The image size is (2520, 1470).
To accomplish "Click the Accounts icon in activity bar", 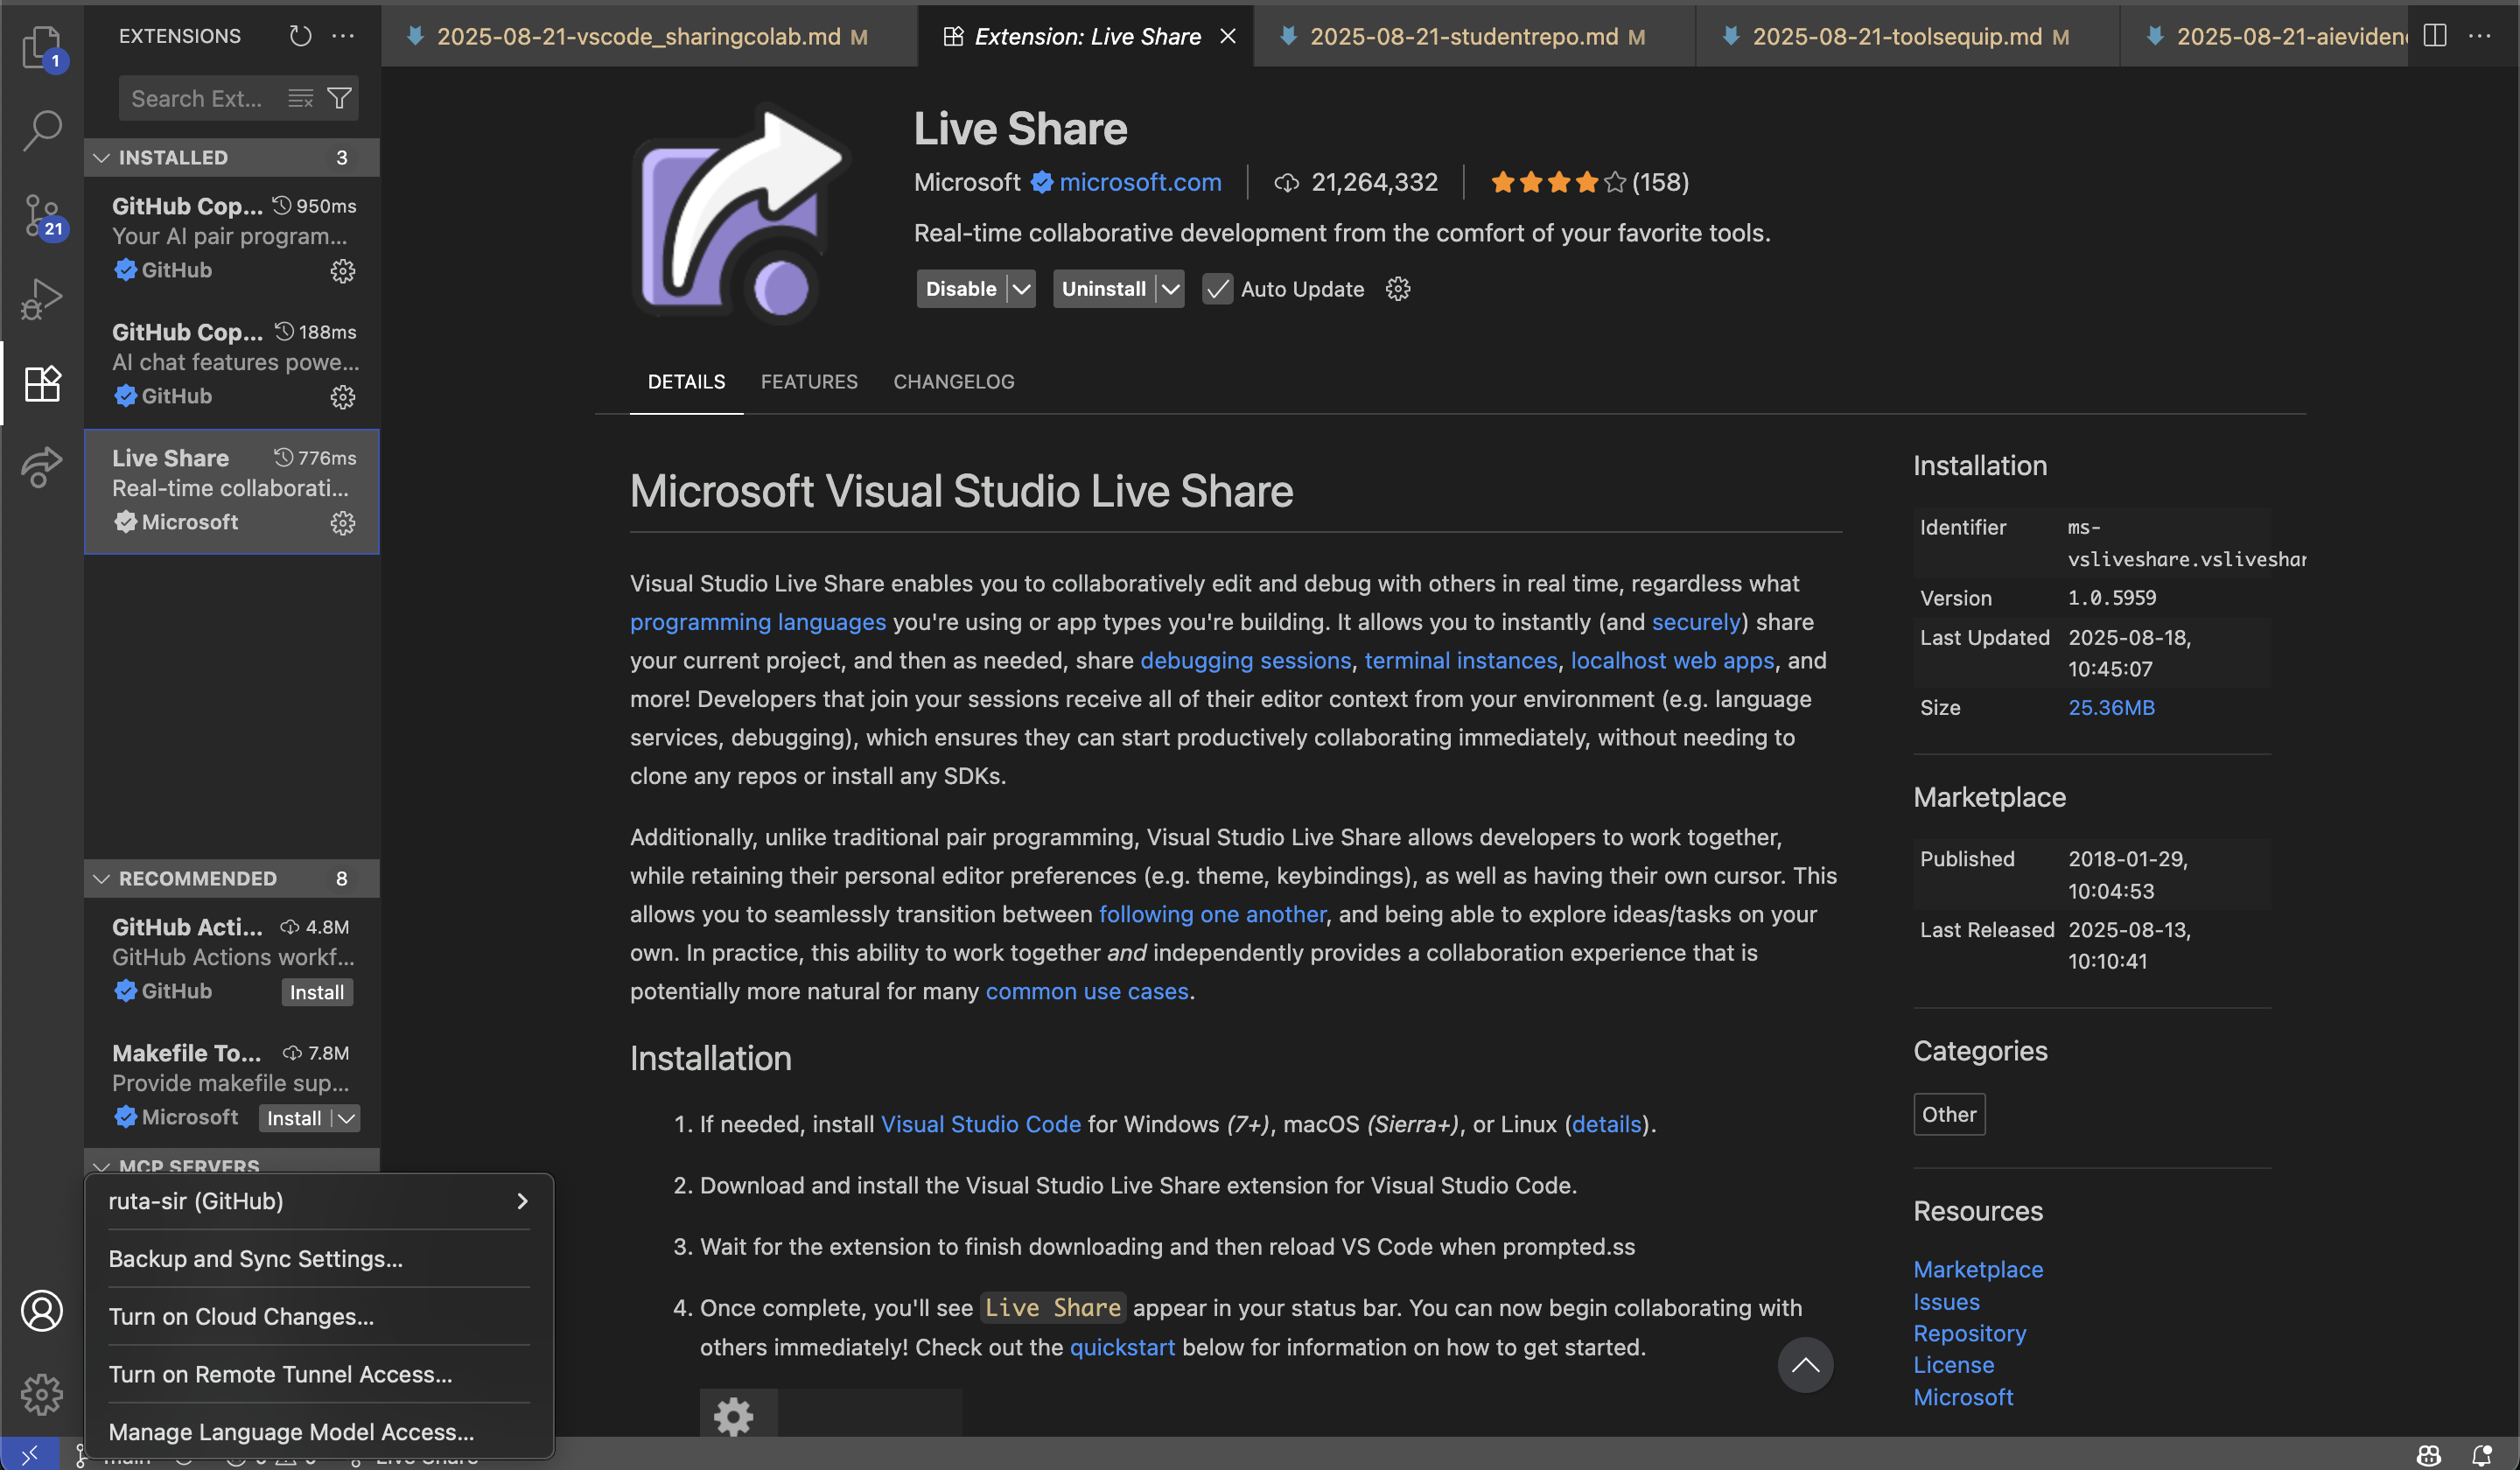I will click(42, 1310).
